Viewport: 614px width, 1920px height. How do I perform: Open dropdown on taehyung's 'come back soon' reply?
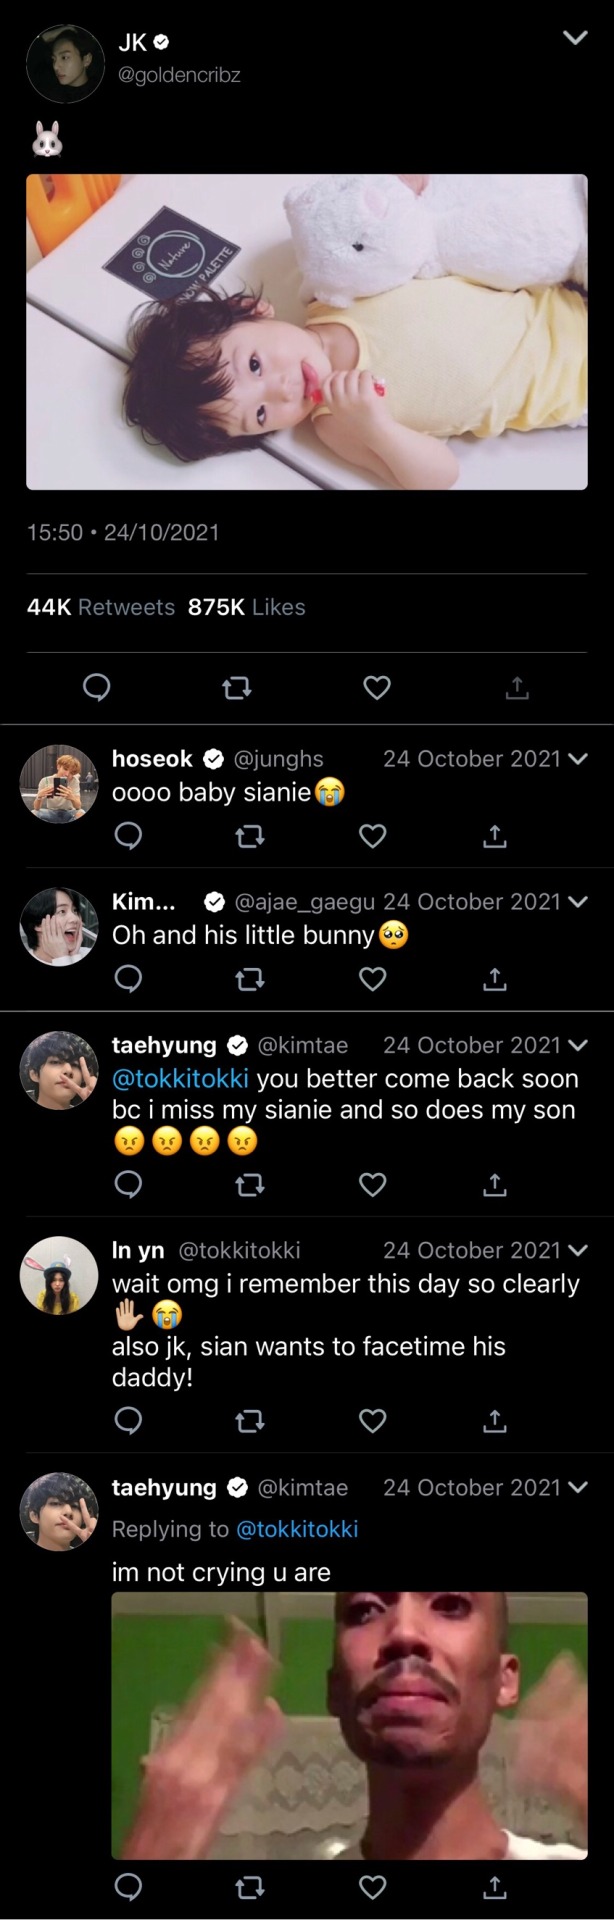(x=577, y=1046)
